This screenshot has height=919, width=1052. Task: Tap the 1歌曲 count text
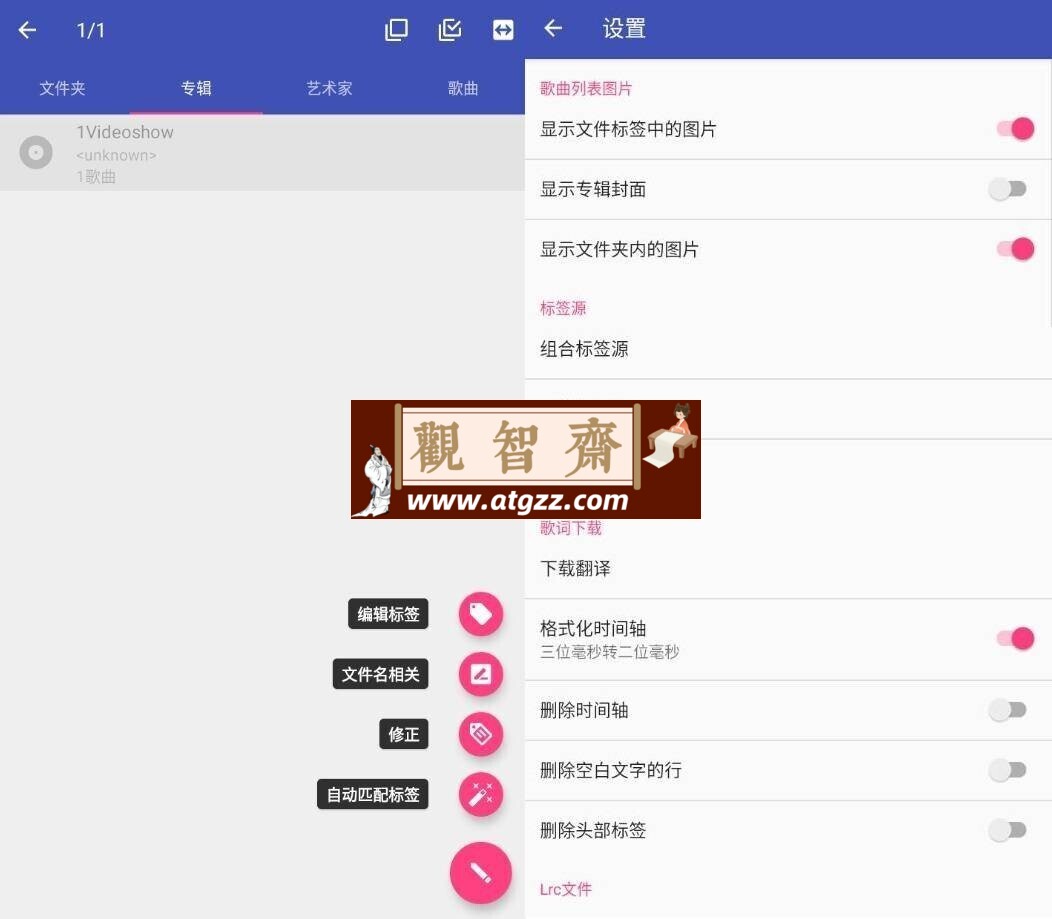96,176
